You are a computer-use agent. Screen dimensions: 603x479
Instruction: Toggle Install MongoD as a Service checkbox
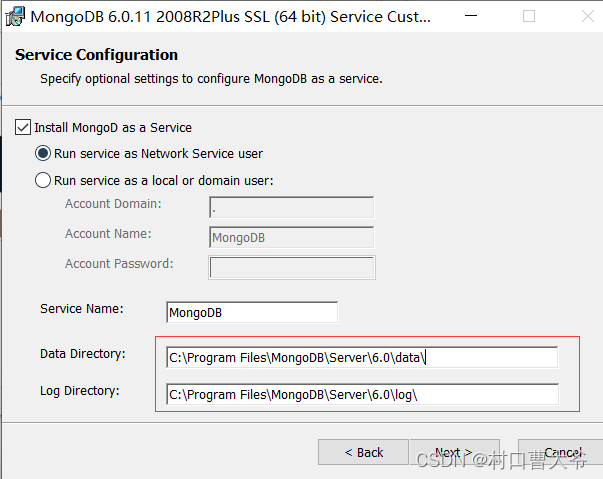point(23,127)
